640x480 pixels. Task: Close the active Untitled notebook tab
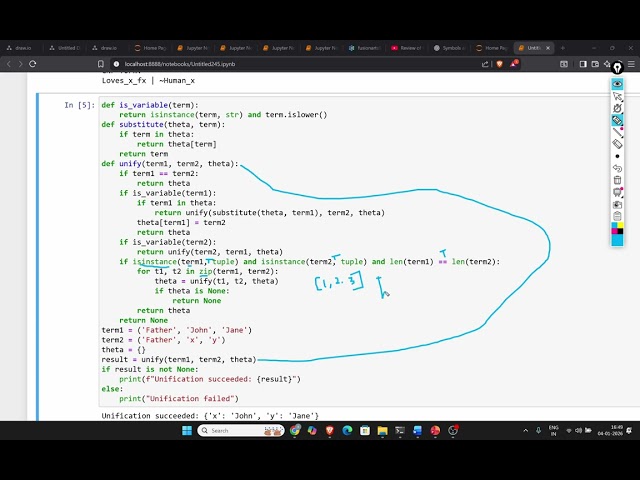click(x=548, y=48)
